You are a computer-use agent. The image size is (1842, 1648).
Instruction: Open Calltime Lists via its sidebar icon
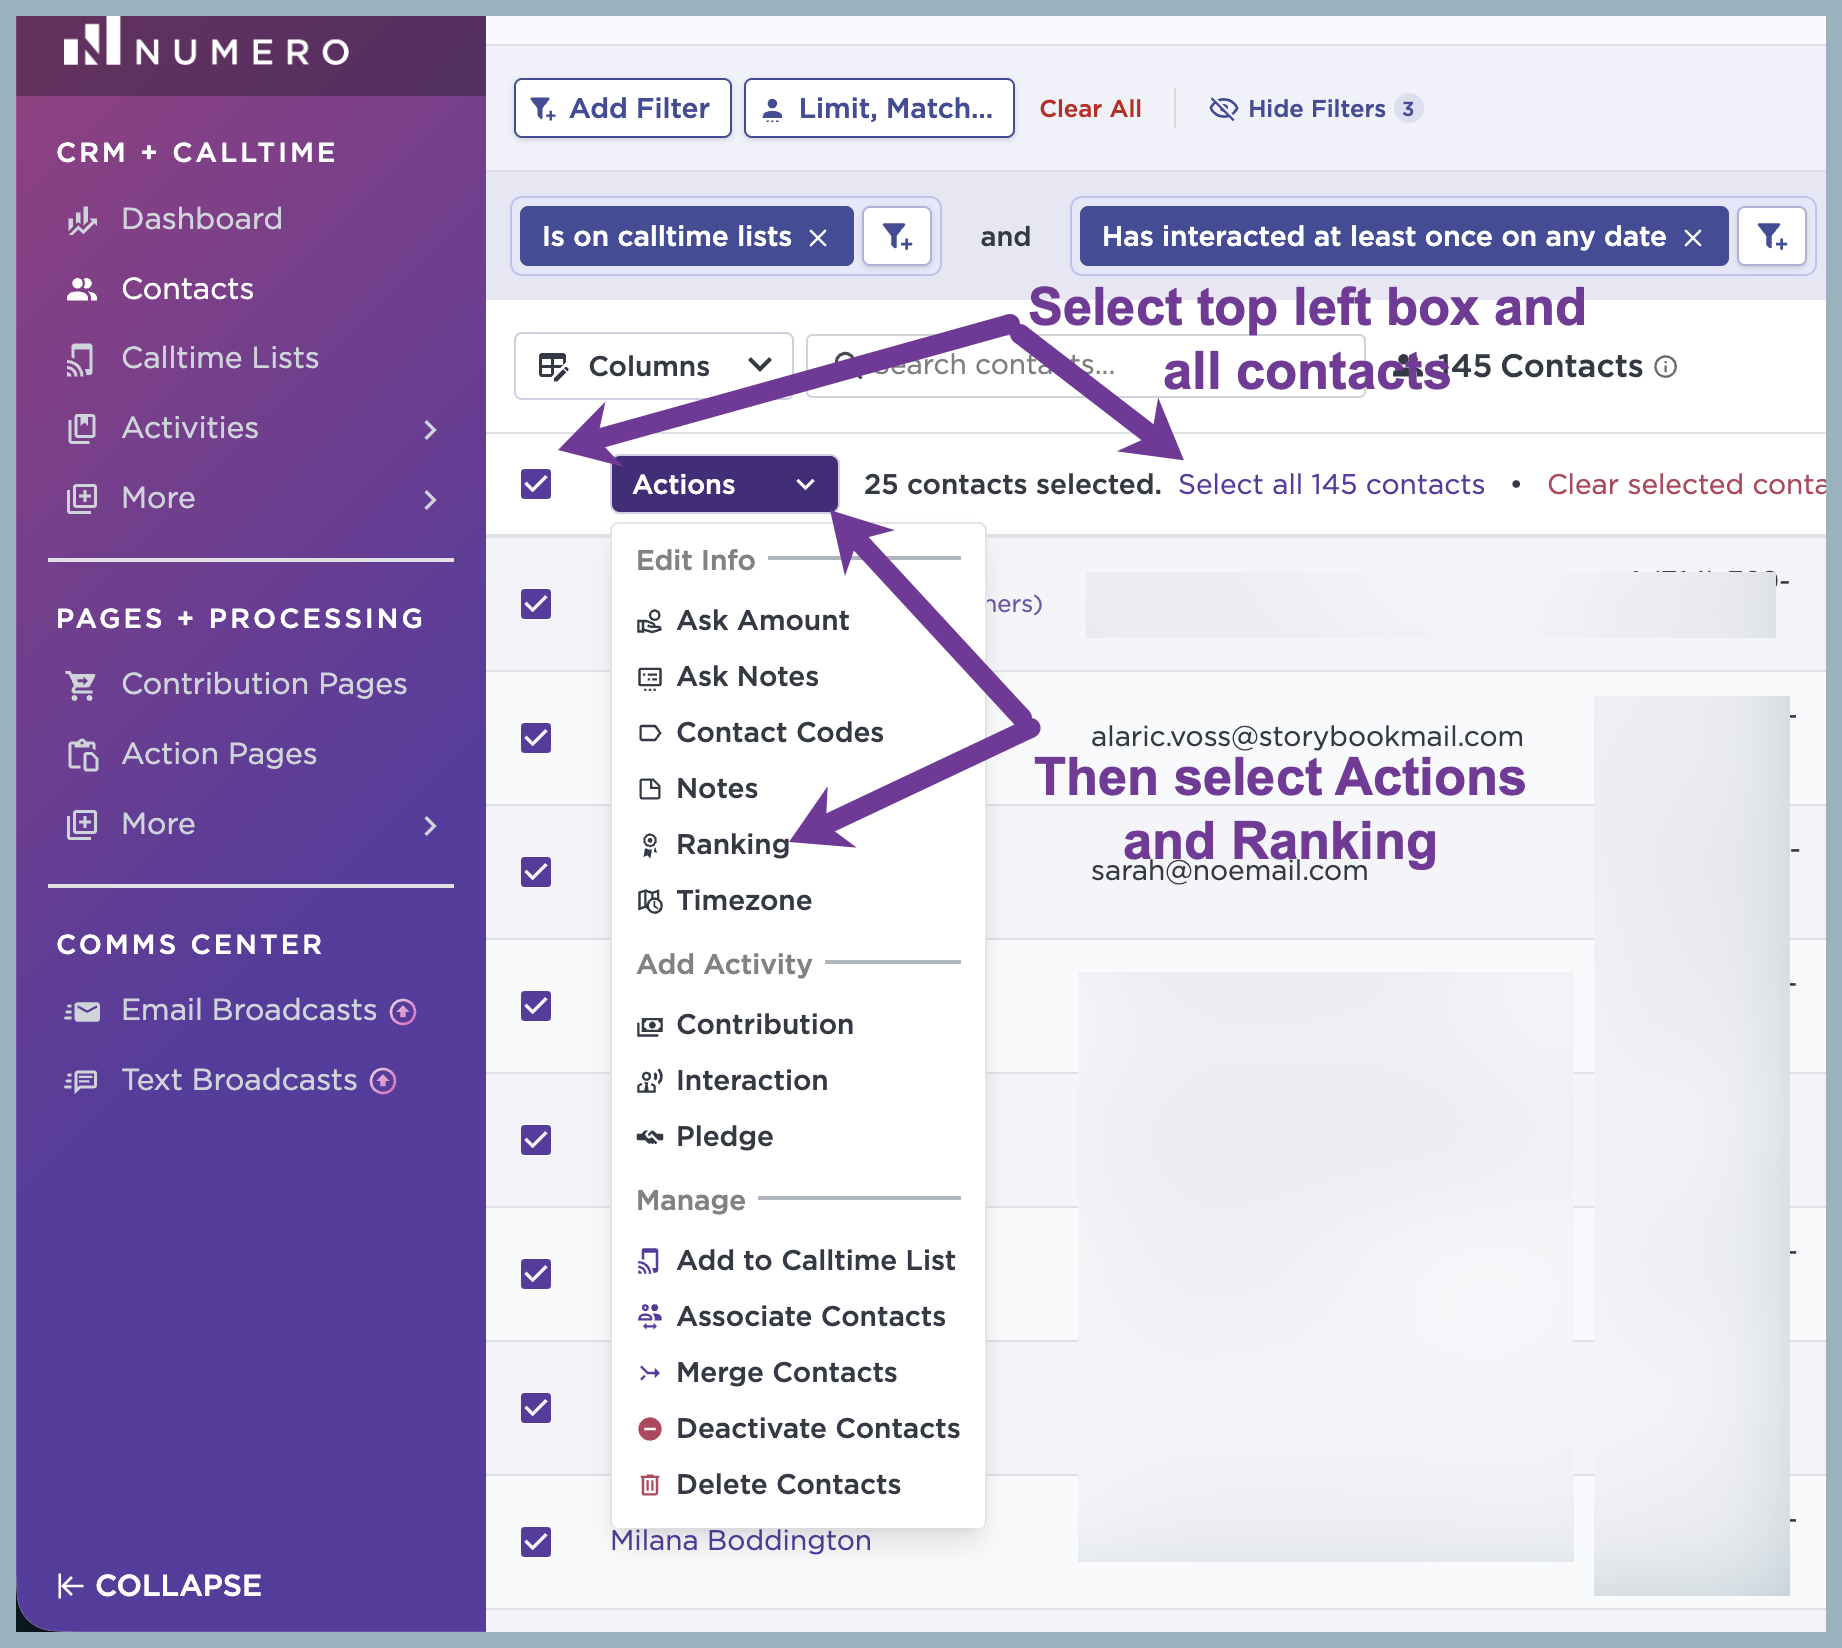pyautogui.click(x=82, y=359)
